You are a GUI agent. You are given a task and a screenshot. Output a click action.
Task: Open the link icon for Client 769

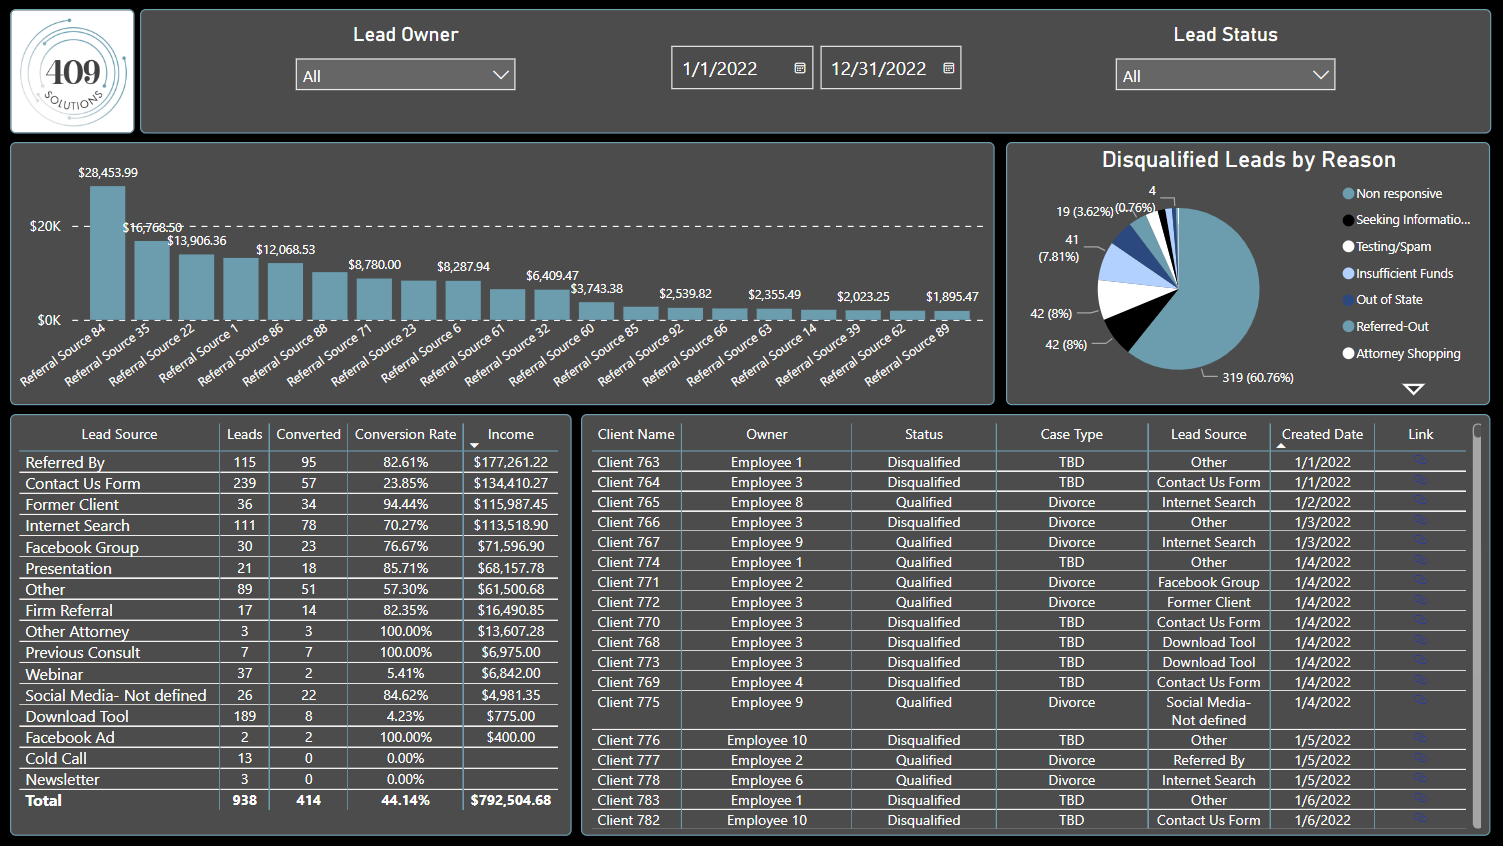click(1420, 680)
